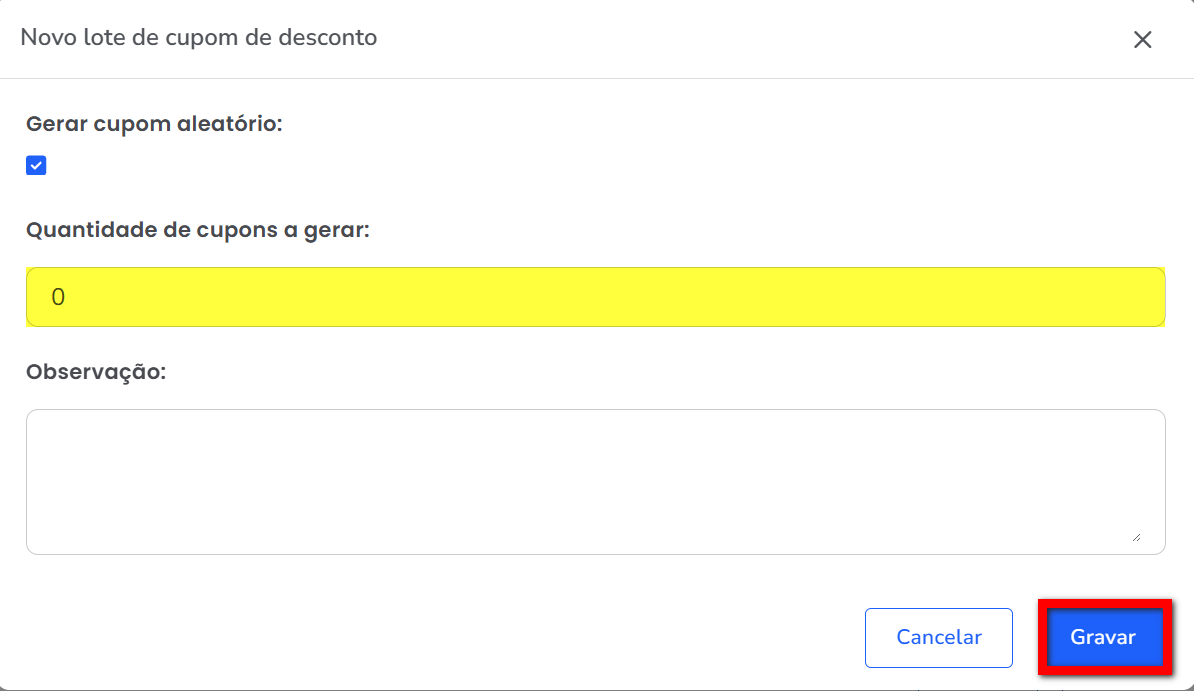Click the red-outlined Gravar button
The width and height of the screenshot is (1194, 691).
click(x=1103, y=638)
